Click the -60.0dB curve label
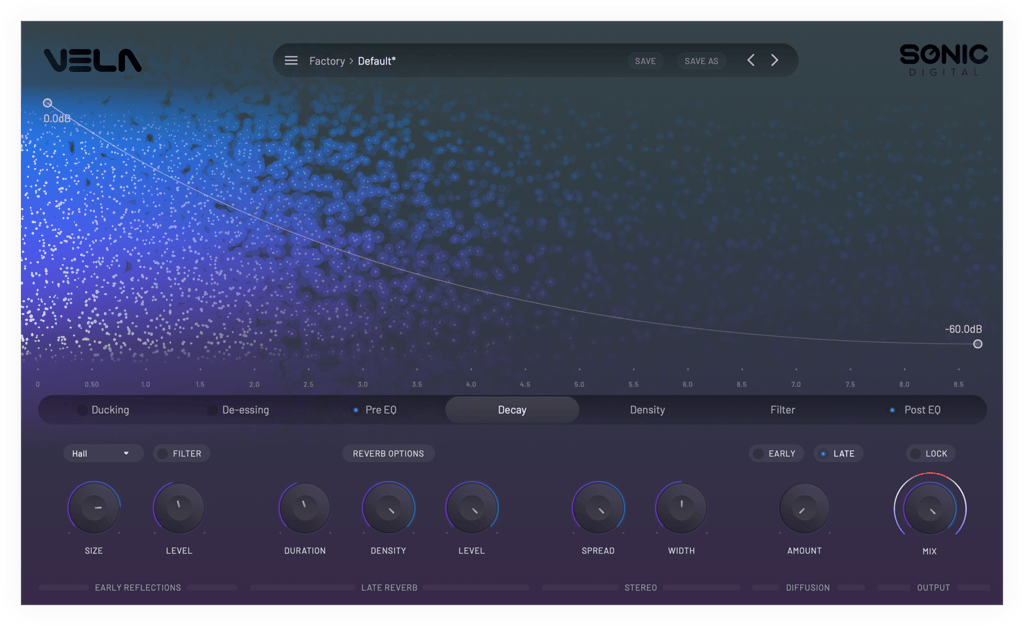The image size is (1024, 626). pyautogui.click(x=963, y=329)
